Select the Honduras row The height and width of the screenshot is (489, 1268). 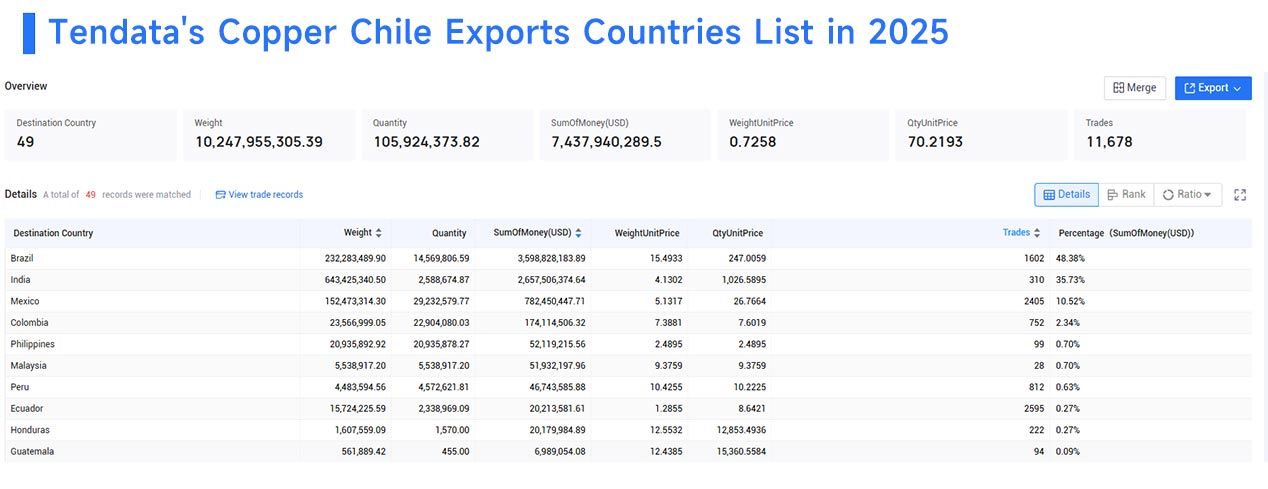click(x=628, y=430)
